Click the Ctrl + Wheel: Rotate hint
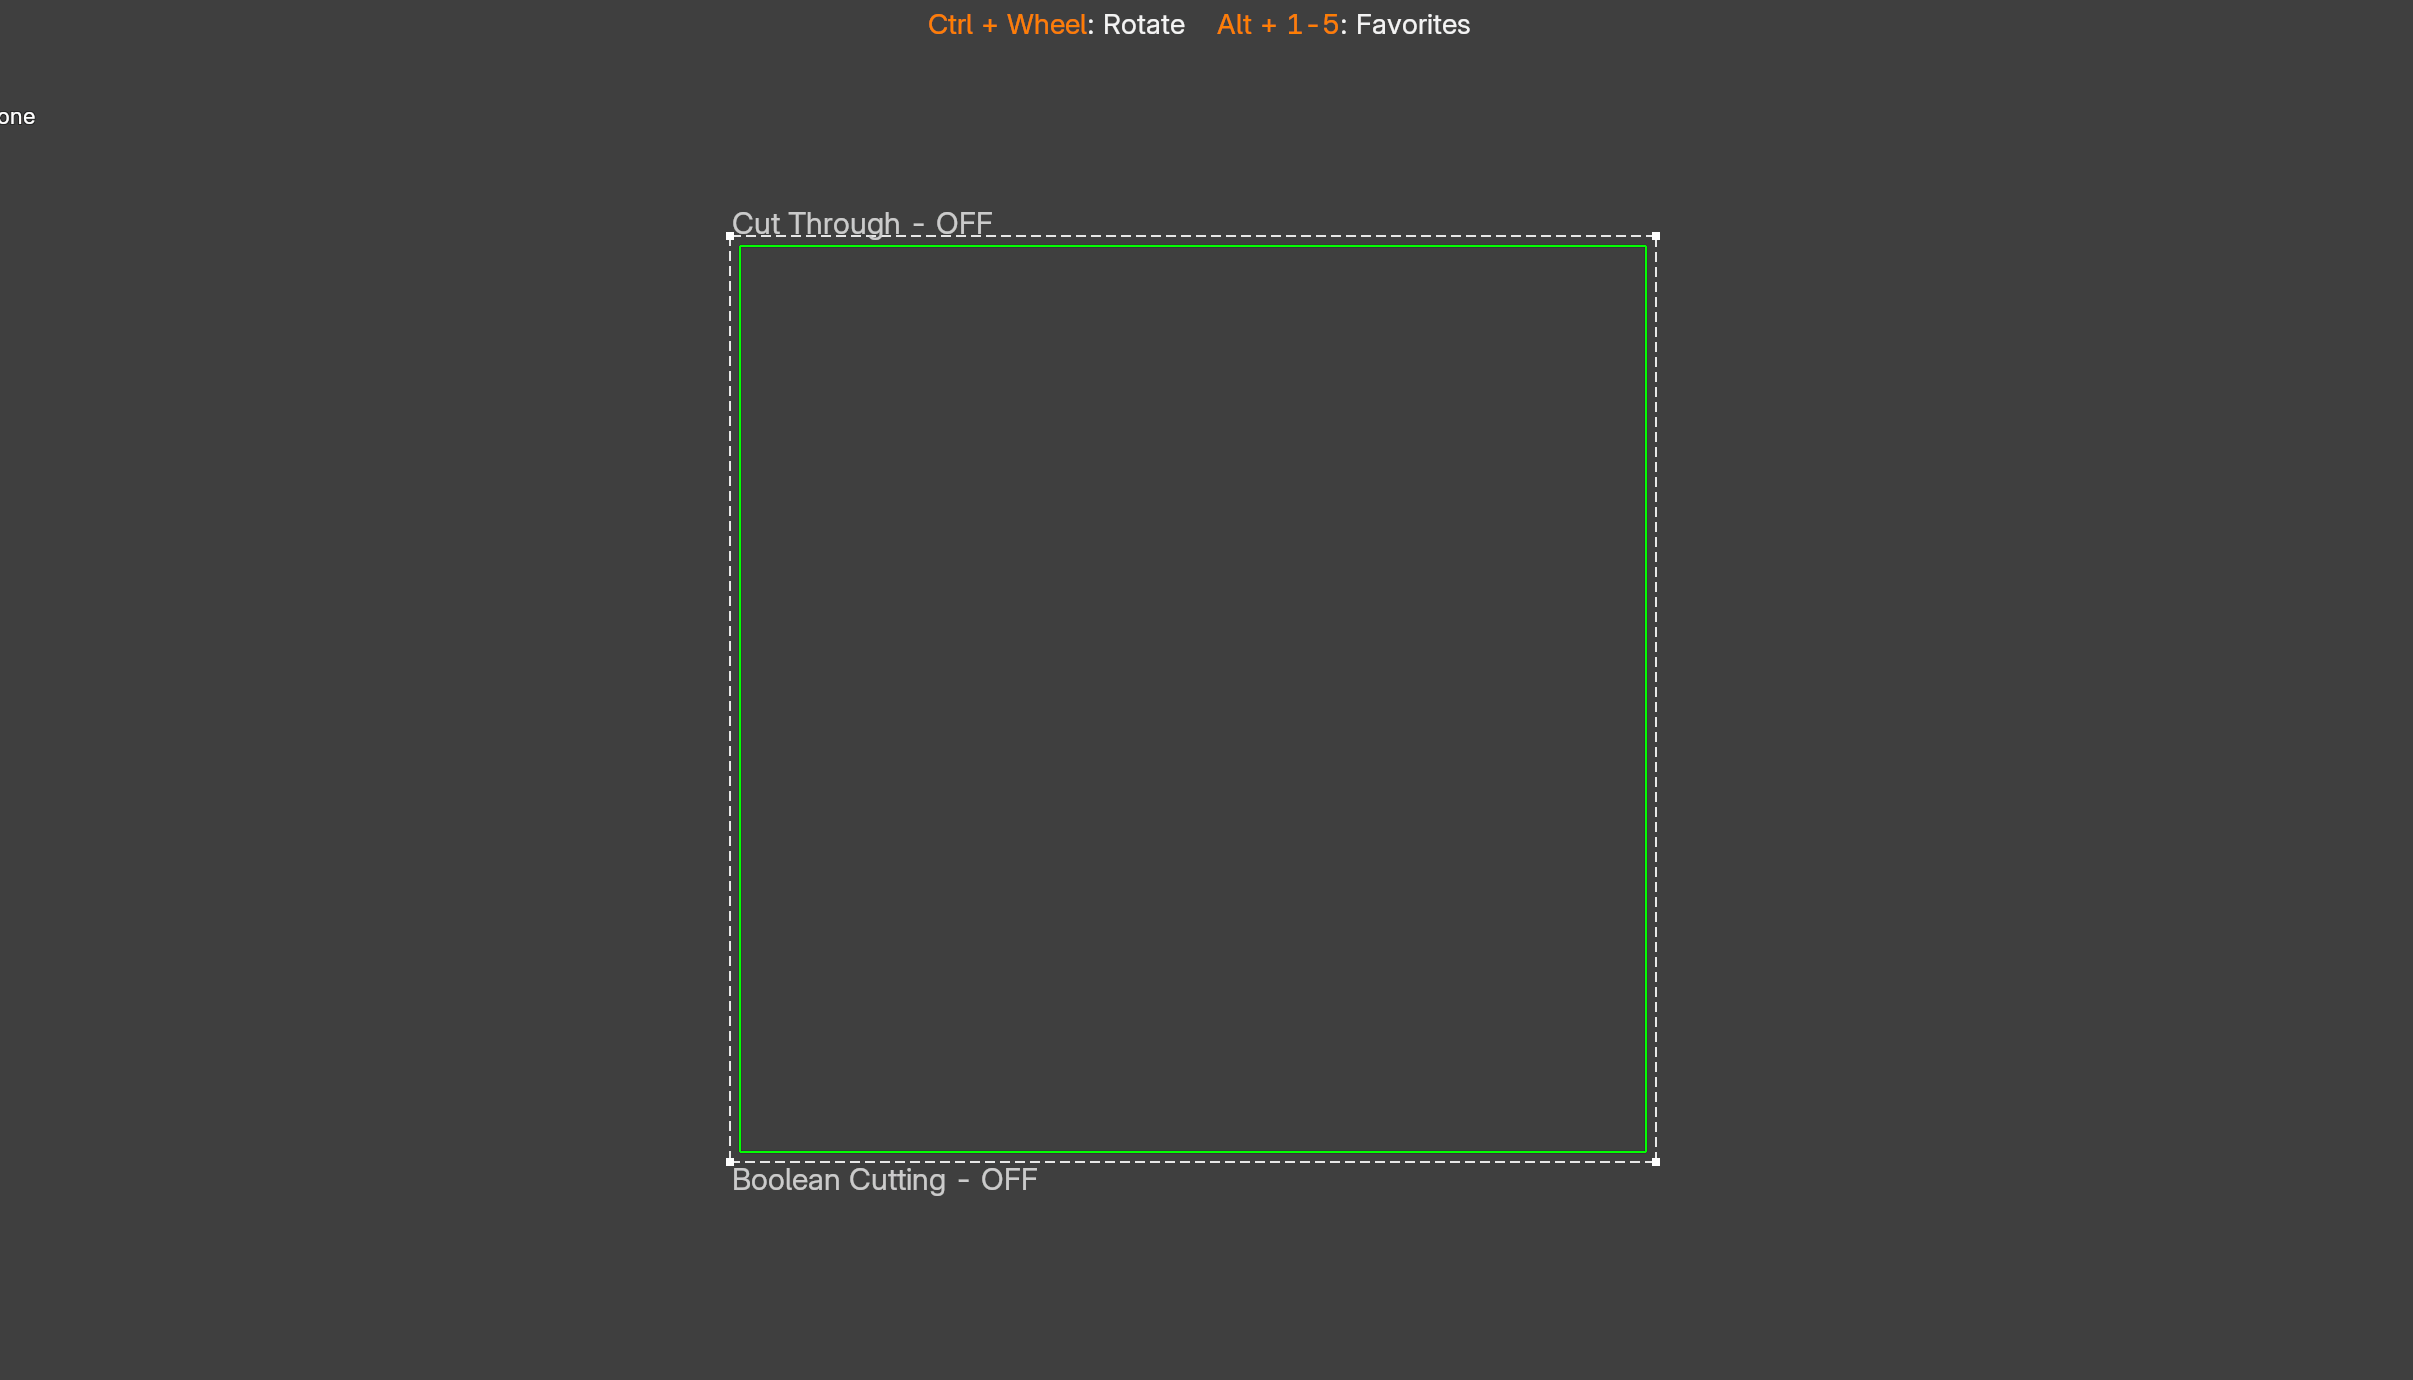 click(x=1056, y=25)
